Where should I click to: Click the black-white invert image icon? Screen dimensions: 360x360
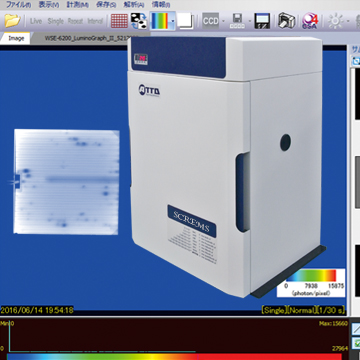(x=139, y=21)
